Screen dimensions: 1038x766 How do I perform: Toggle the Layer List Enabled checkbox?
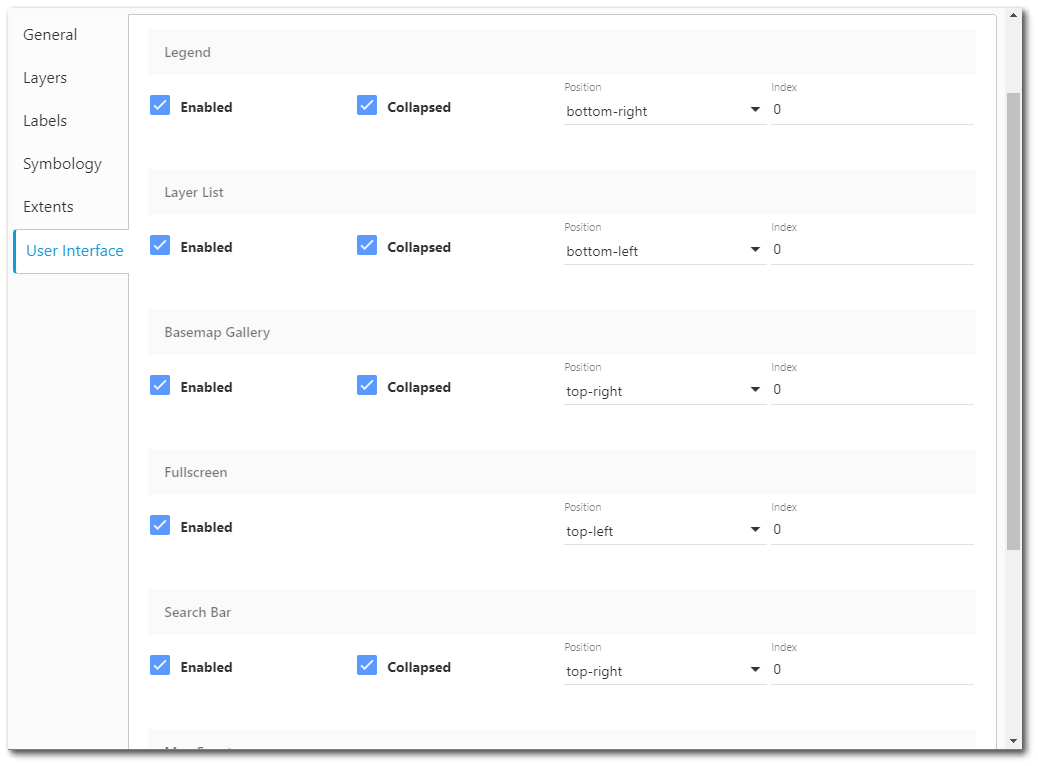coord(160,245)
